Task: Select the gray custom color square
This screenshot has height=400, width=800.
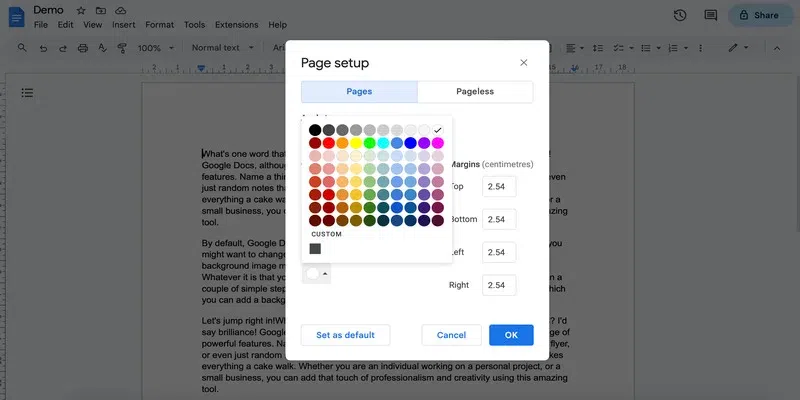Action: [315, 249]
